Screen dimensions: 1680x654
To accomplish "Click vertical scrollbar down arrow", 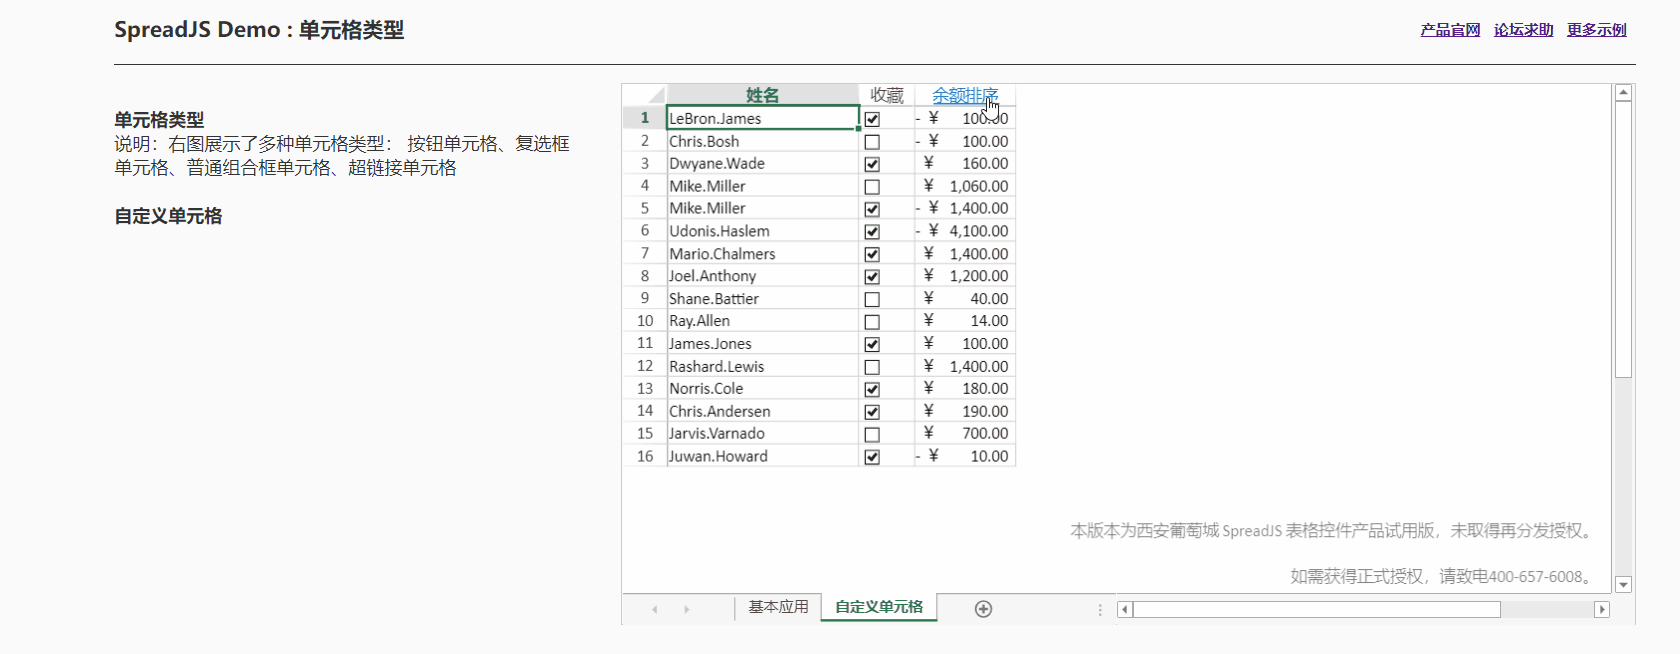I will pos(1623,585).
